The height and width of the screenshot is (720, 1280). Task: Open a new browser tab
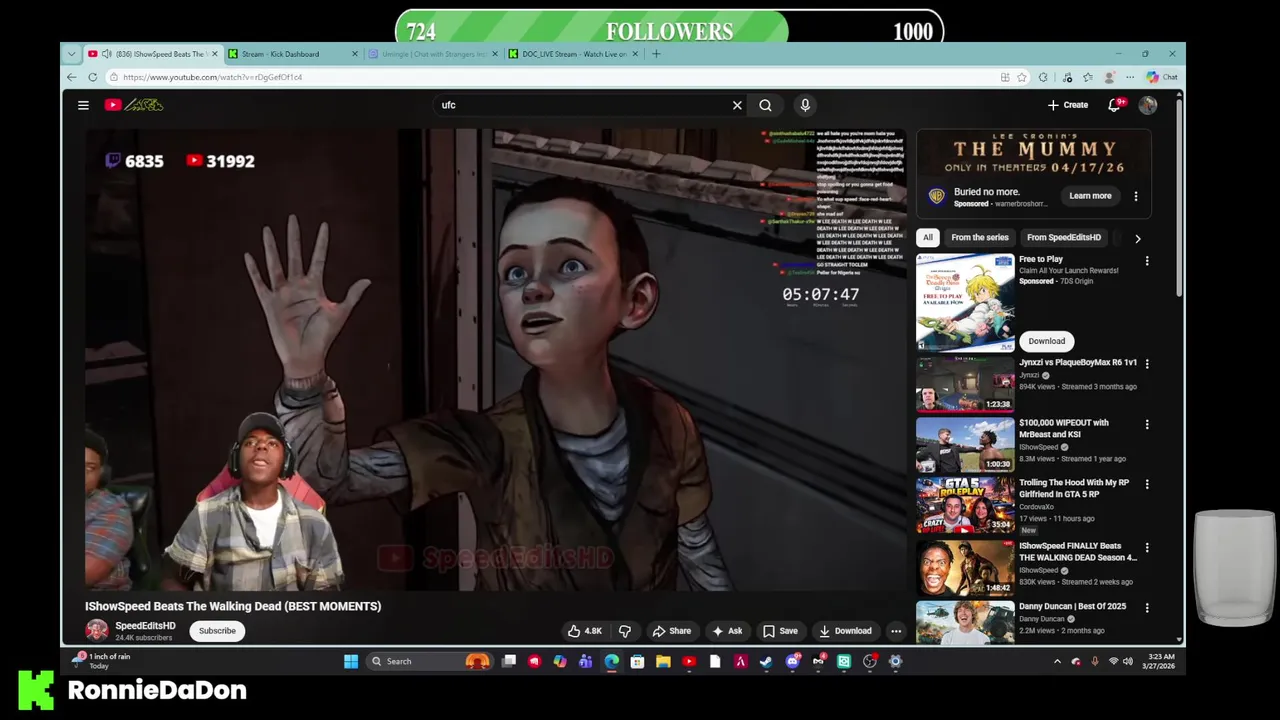pos(656,54)
